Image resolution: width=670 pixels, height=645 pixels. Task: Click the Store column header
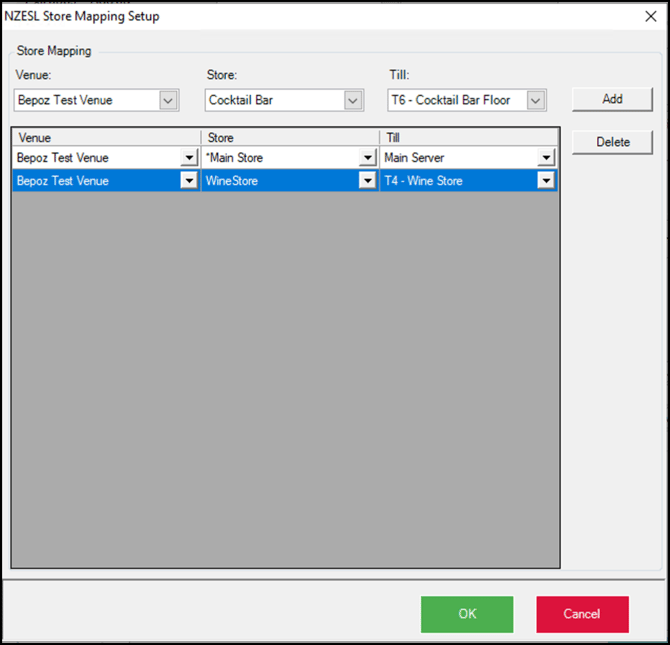coord(290,137)
